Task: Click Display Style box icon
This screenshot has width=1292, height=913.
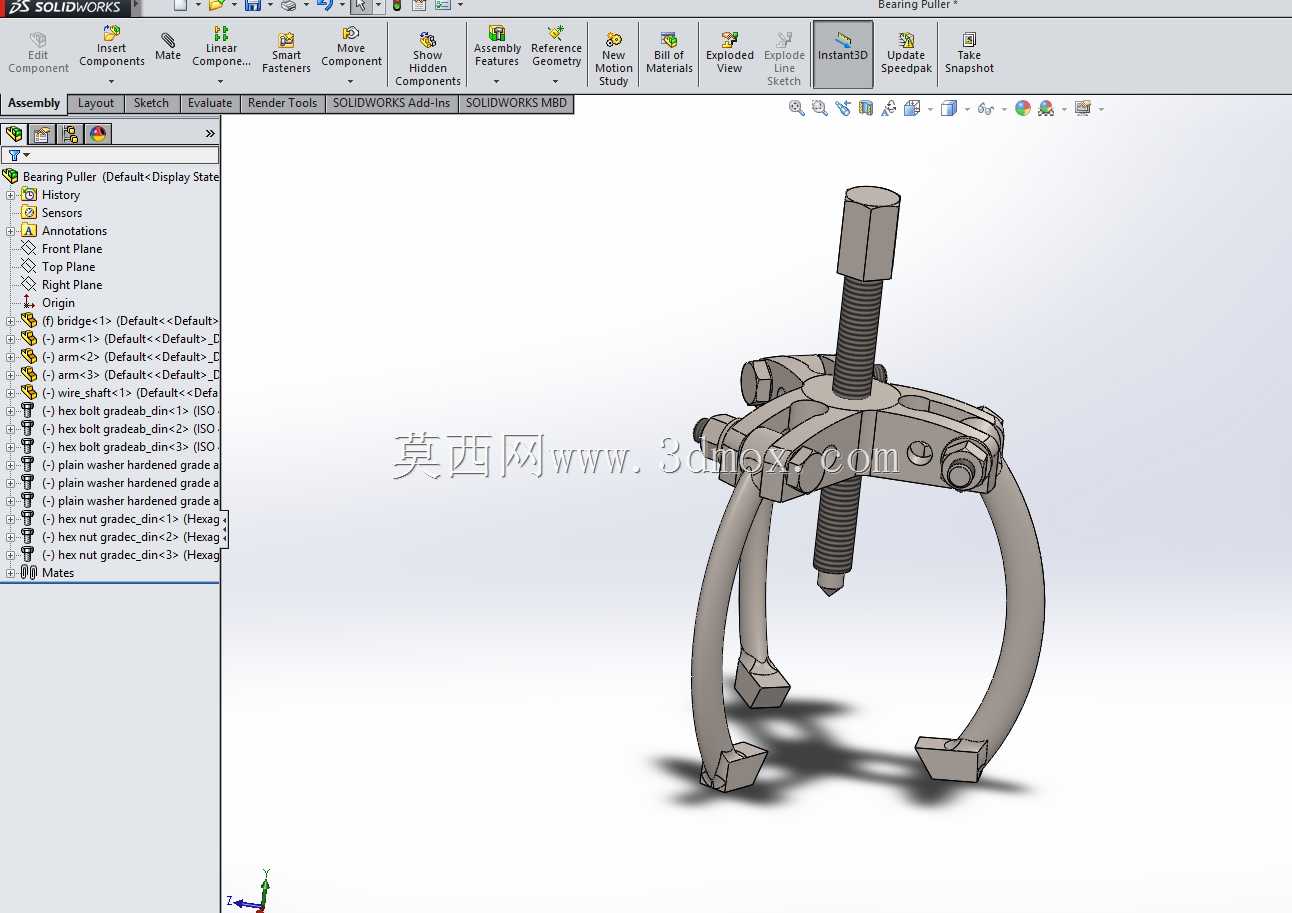Action: tap(949, 108)
